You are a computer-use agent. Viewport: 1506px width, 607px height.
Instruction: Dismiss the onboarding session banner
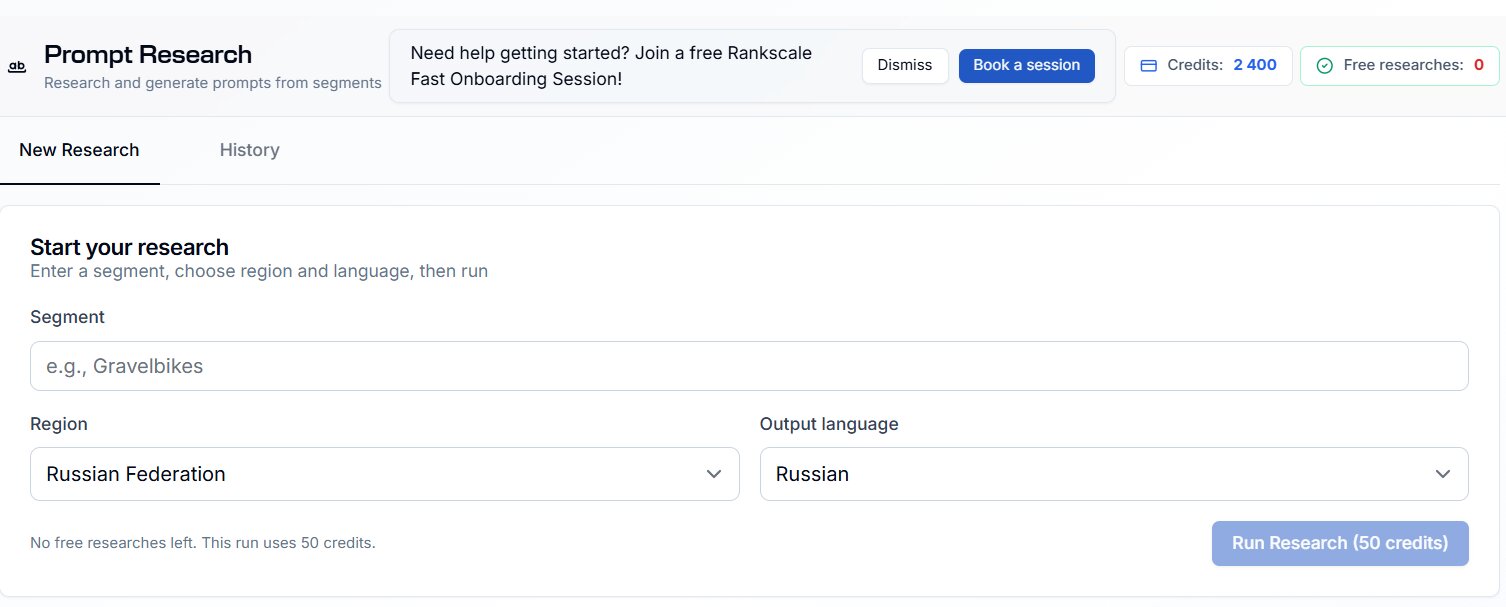click(905, 65)
